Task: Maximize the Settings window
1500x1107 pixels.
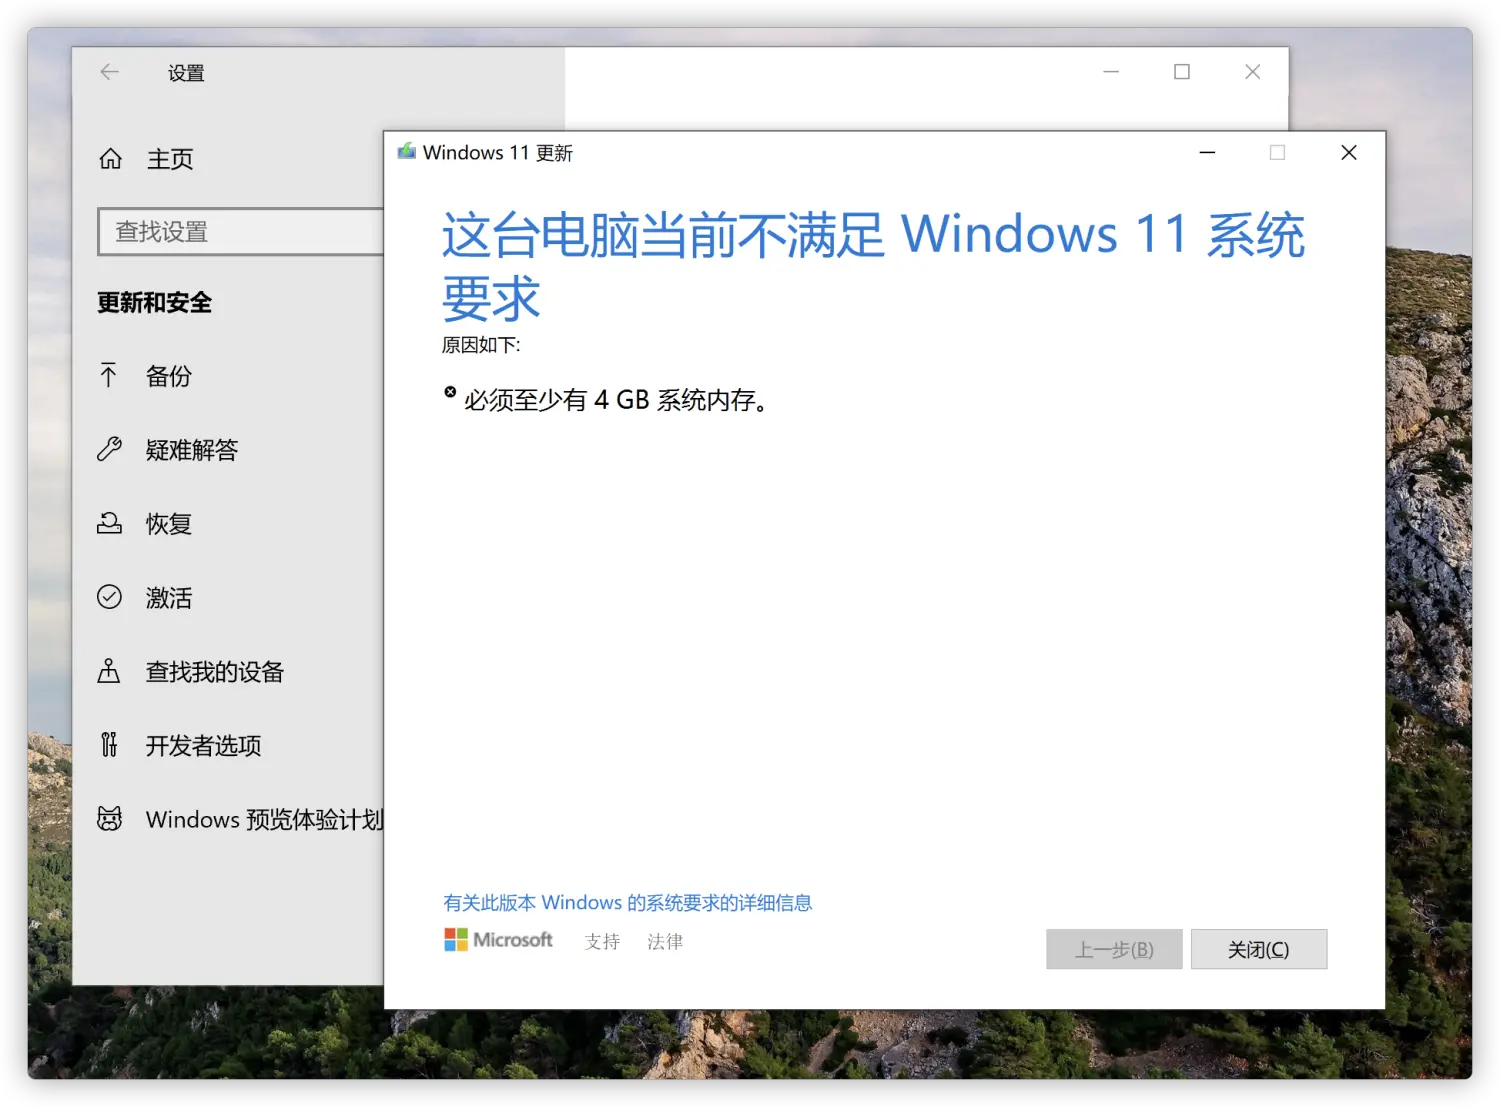Action: click(x=1182, y=72)
